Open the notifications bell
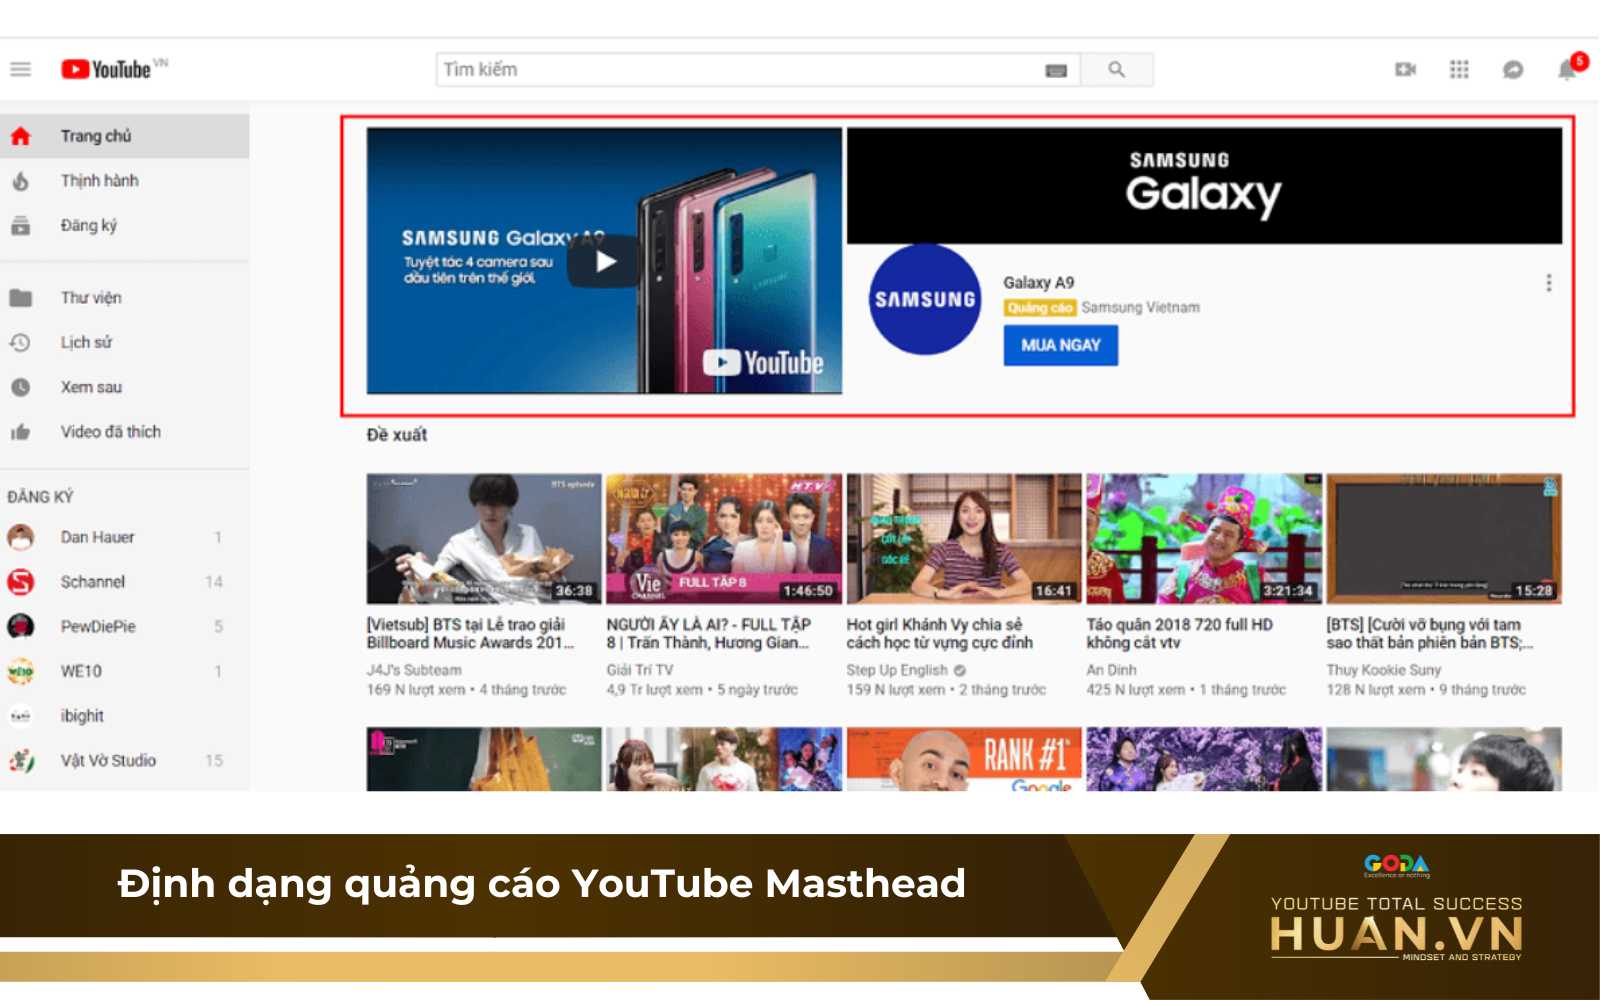Image resolution: width=1600 pixels, height=1000 pixels. pos(1567,69)
